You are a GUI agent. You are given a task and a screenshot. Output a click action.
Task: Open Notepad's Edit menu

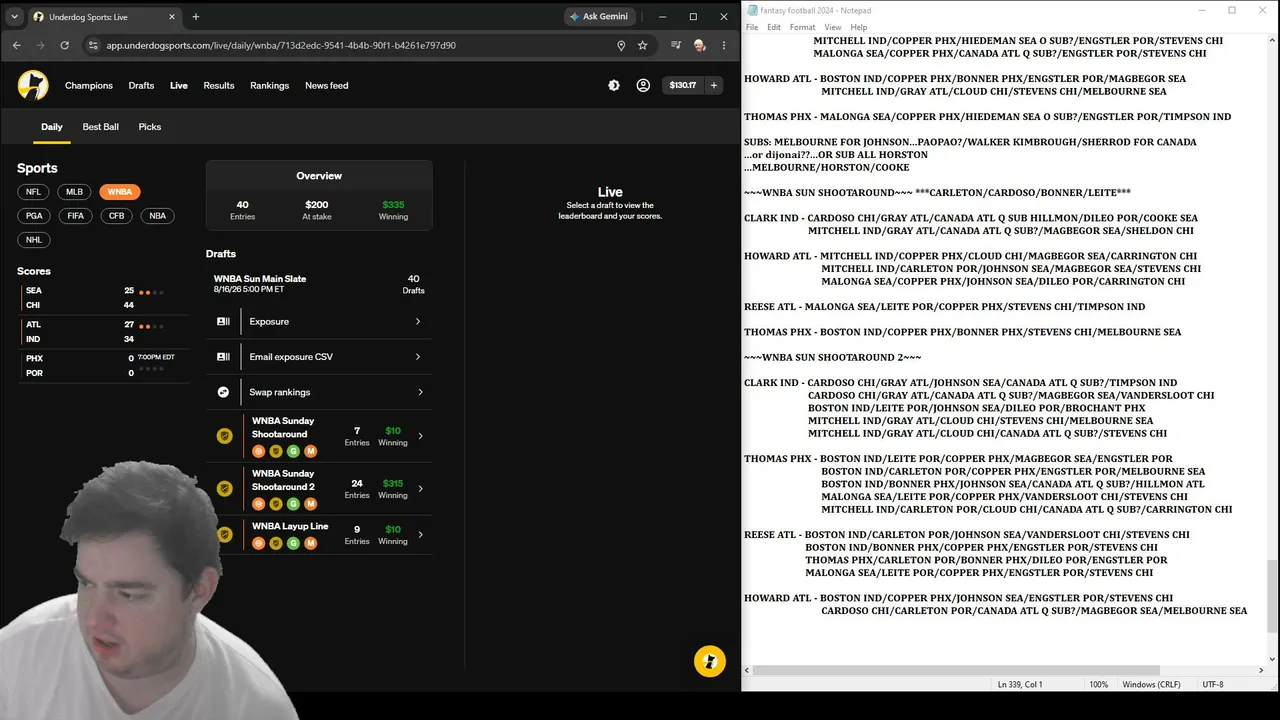click(774, 27)
